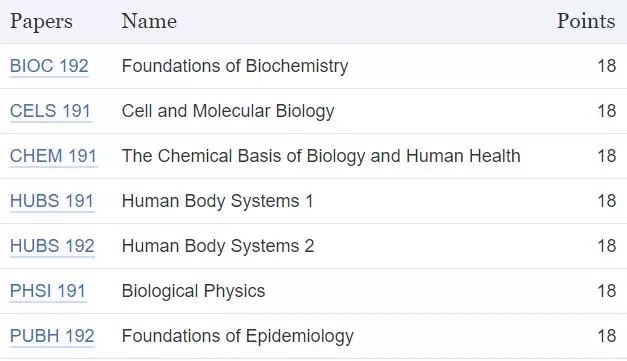Image resolution: width=627 pixels, height=361 pixels.
Task: Click the HUBS 191 paper link
Action: (52, 201)
